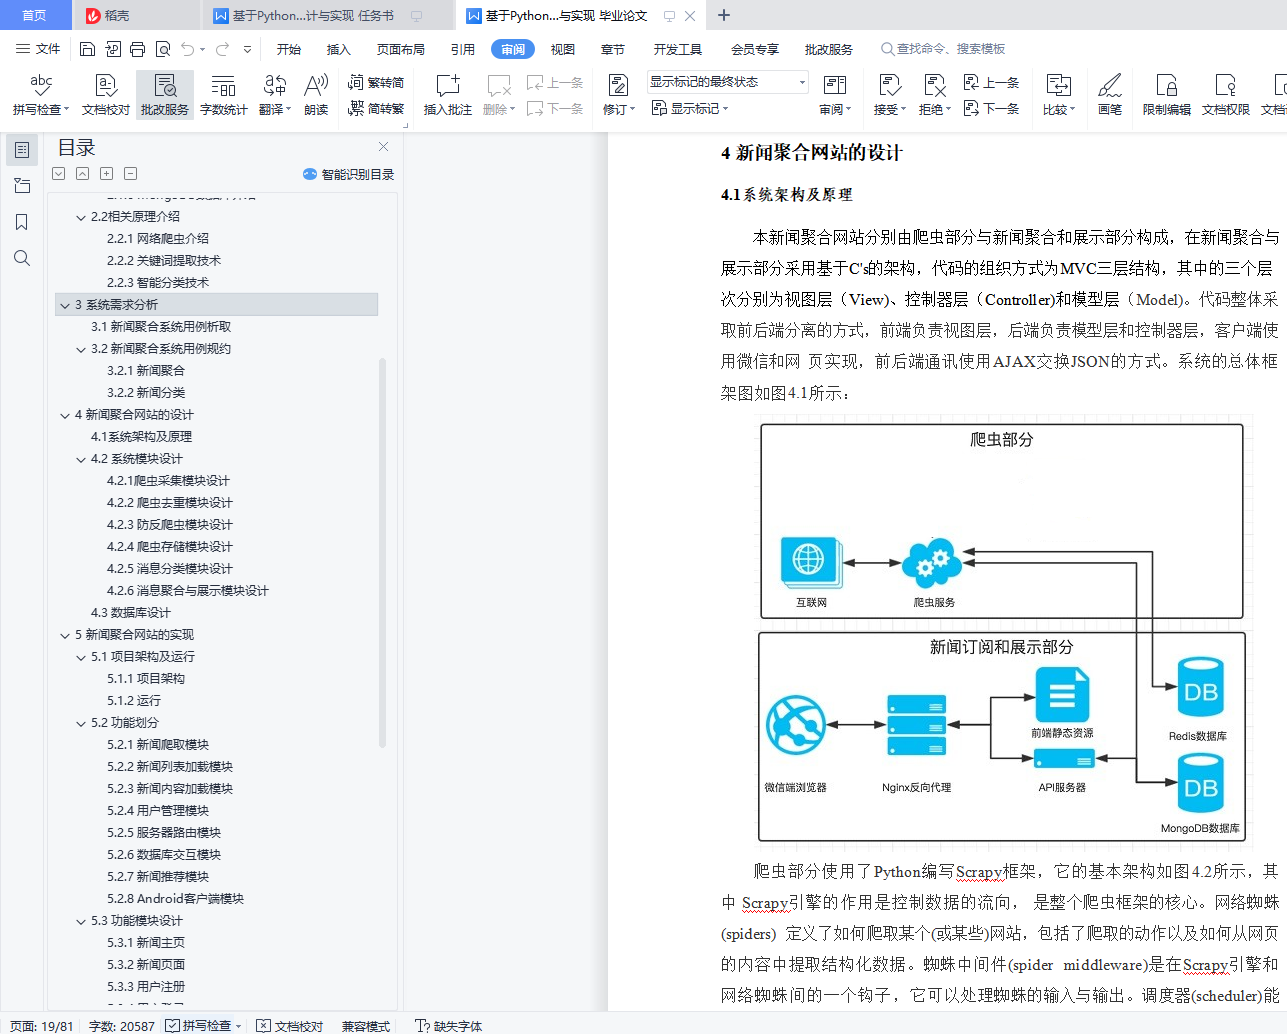Open 文档权限 document permissions

[1226, 95]
